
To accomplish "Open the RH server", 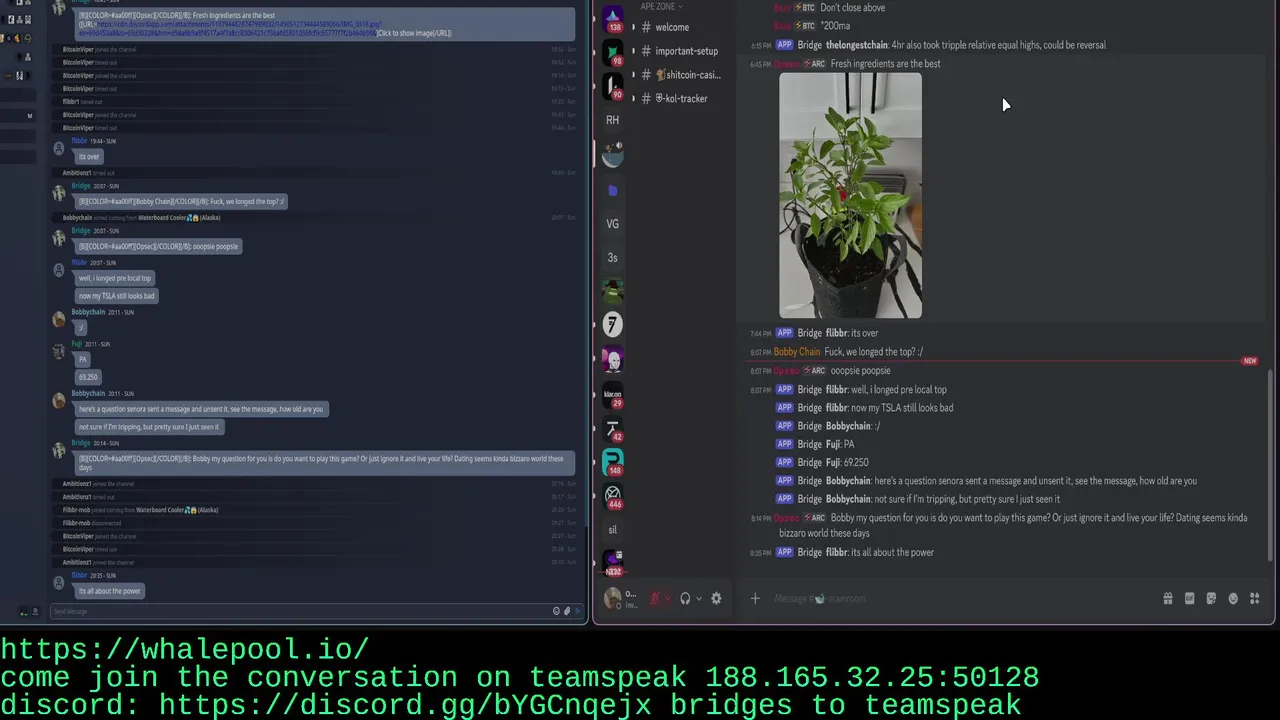I will coord(612,120).
